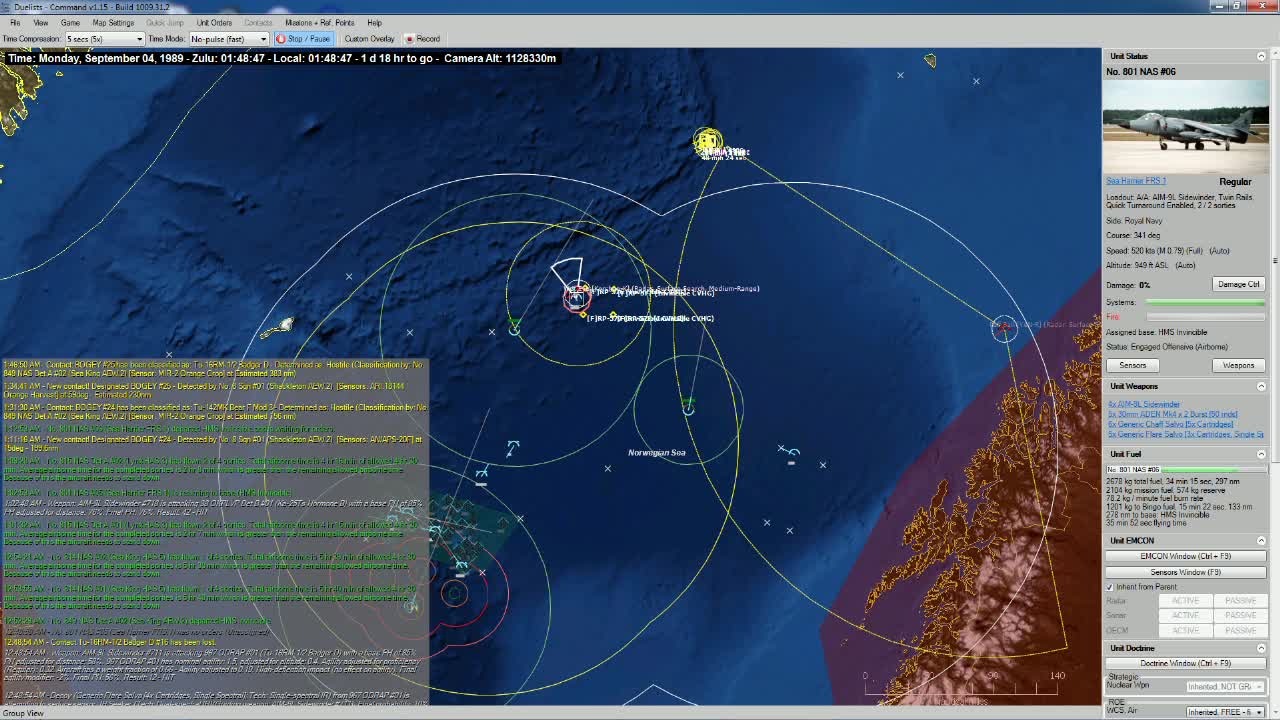Open WCS Air dropdown
Screen dimensions: 1280x720
(x=1224, y=712)
